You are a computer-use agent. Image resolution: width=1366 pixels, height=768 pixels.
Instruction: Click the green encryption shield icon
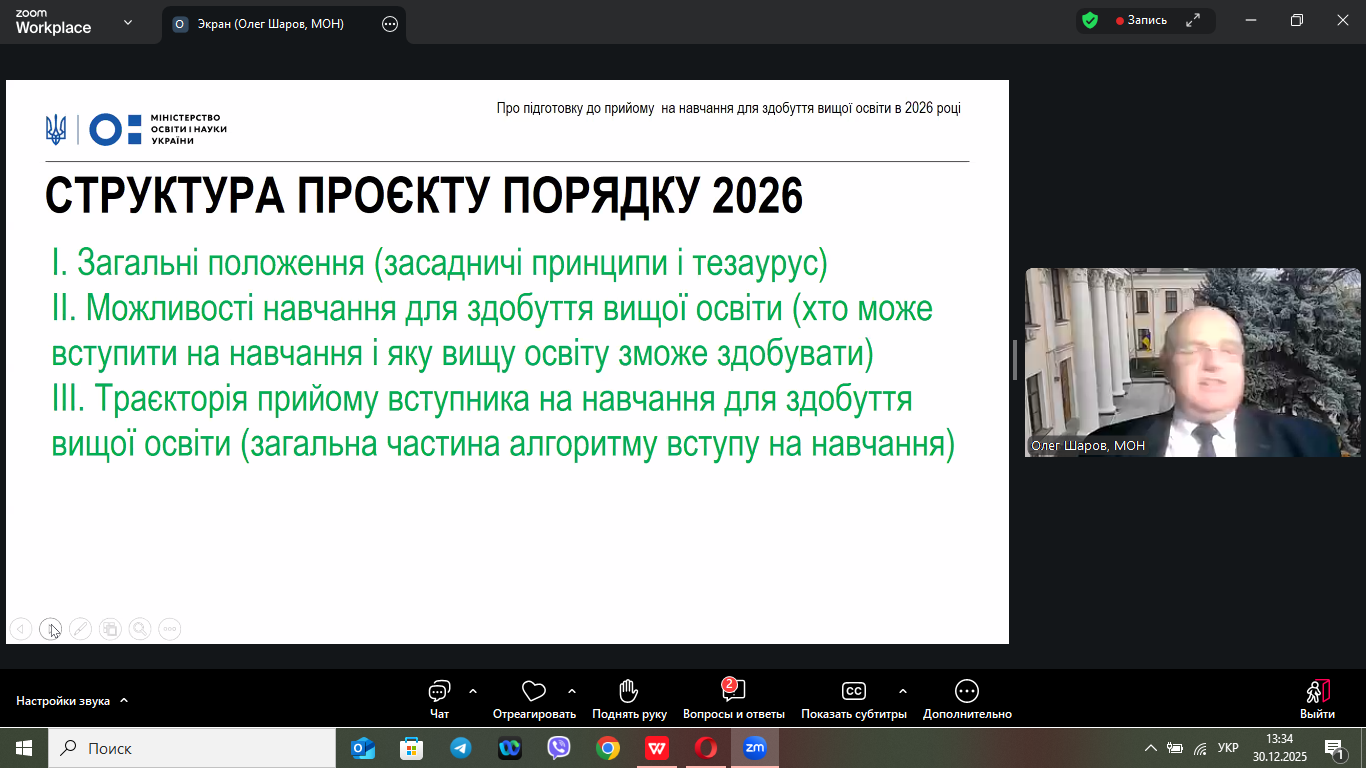point(1090,20)
